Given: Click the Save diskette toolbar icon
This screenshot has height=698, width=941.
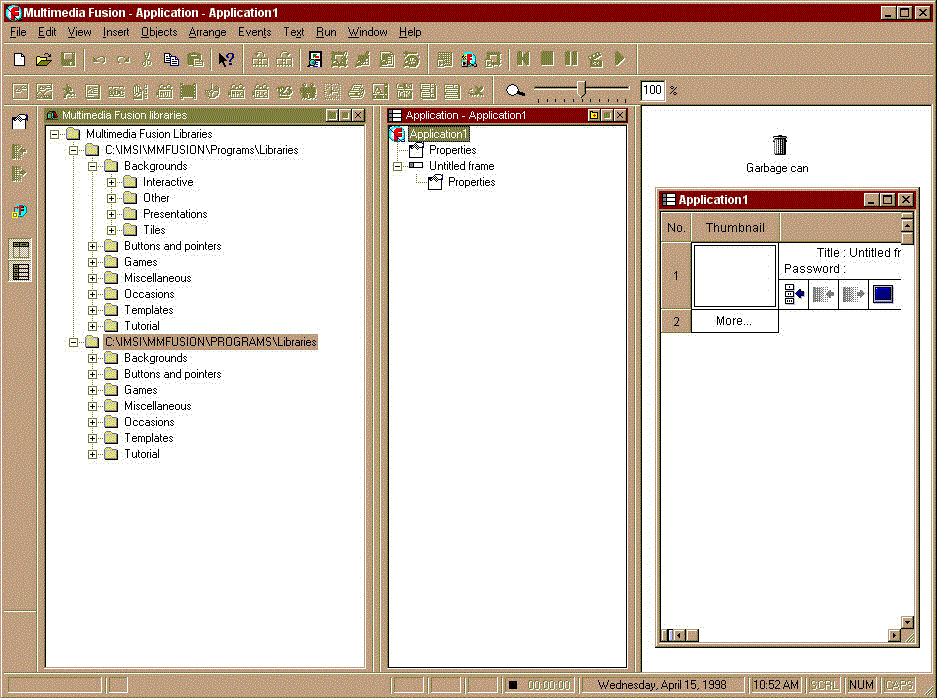Looking at the screenshot, I should [x=68, y=59].
